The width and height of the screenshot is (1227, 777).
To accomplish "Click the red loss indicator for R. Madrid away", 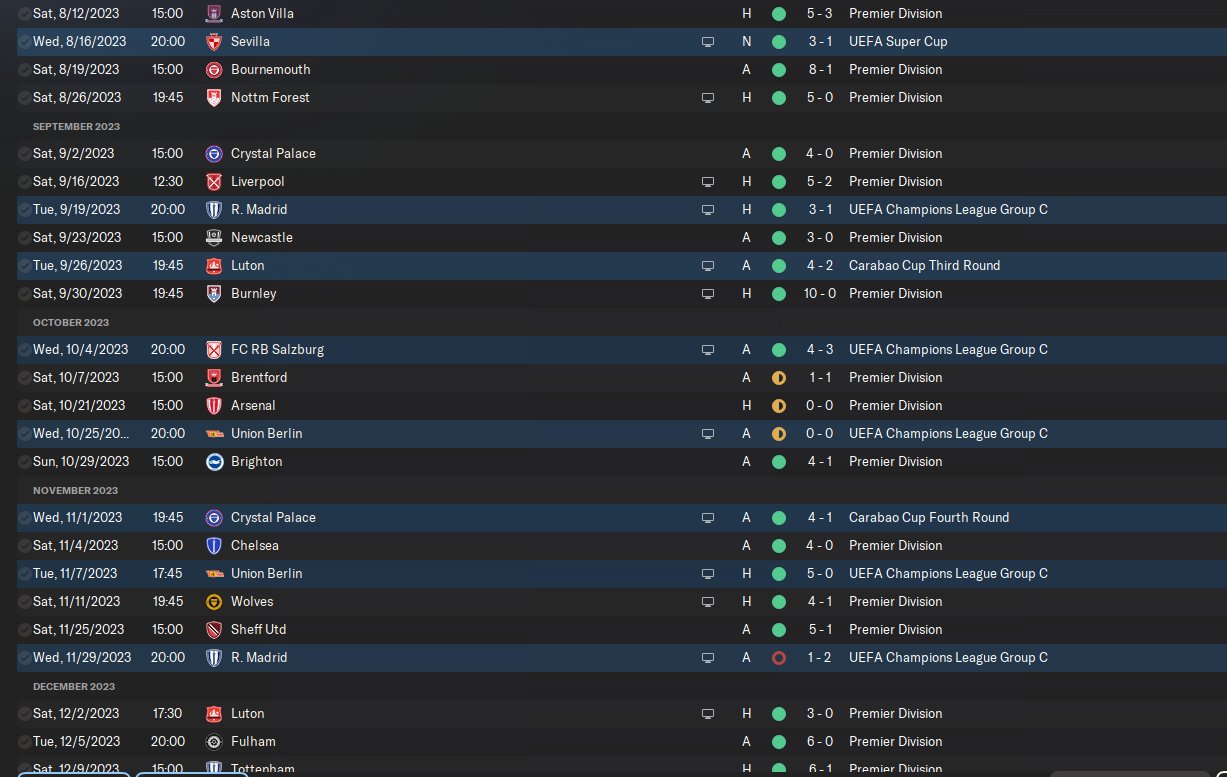I will pos(779,658).
